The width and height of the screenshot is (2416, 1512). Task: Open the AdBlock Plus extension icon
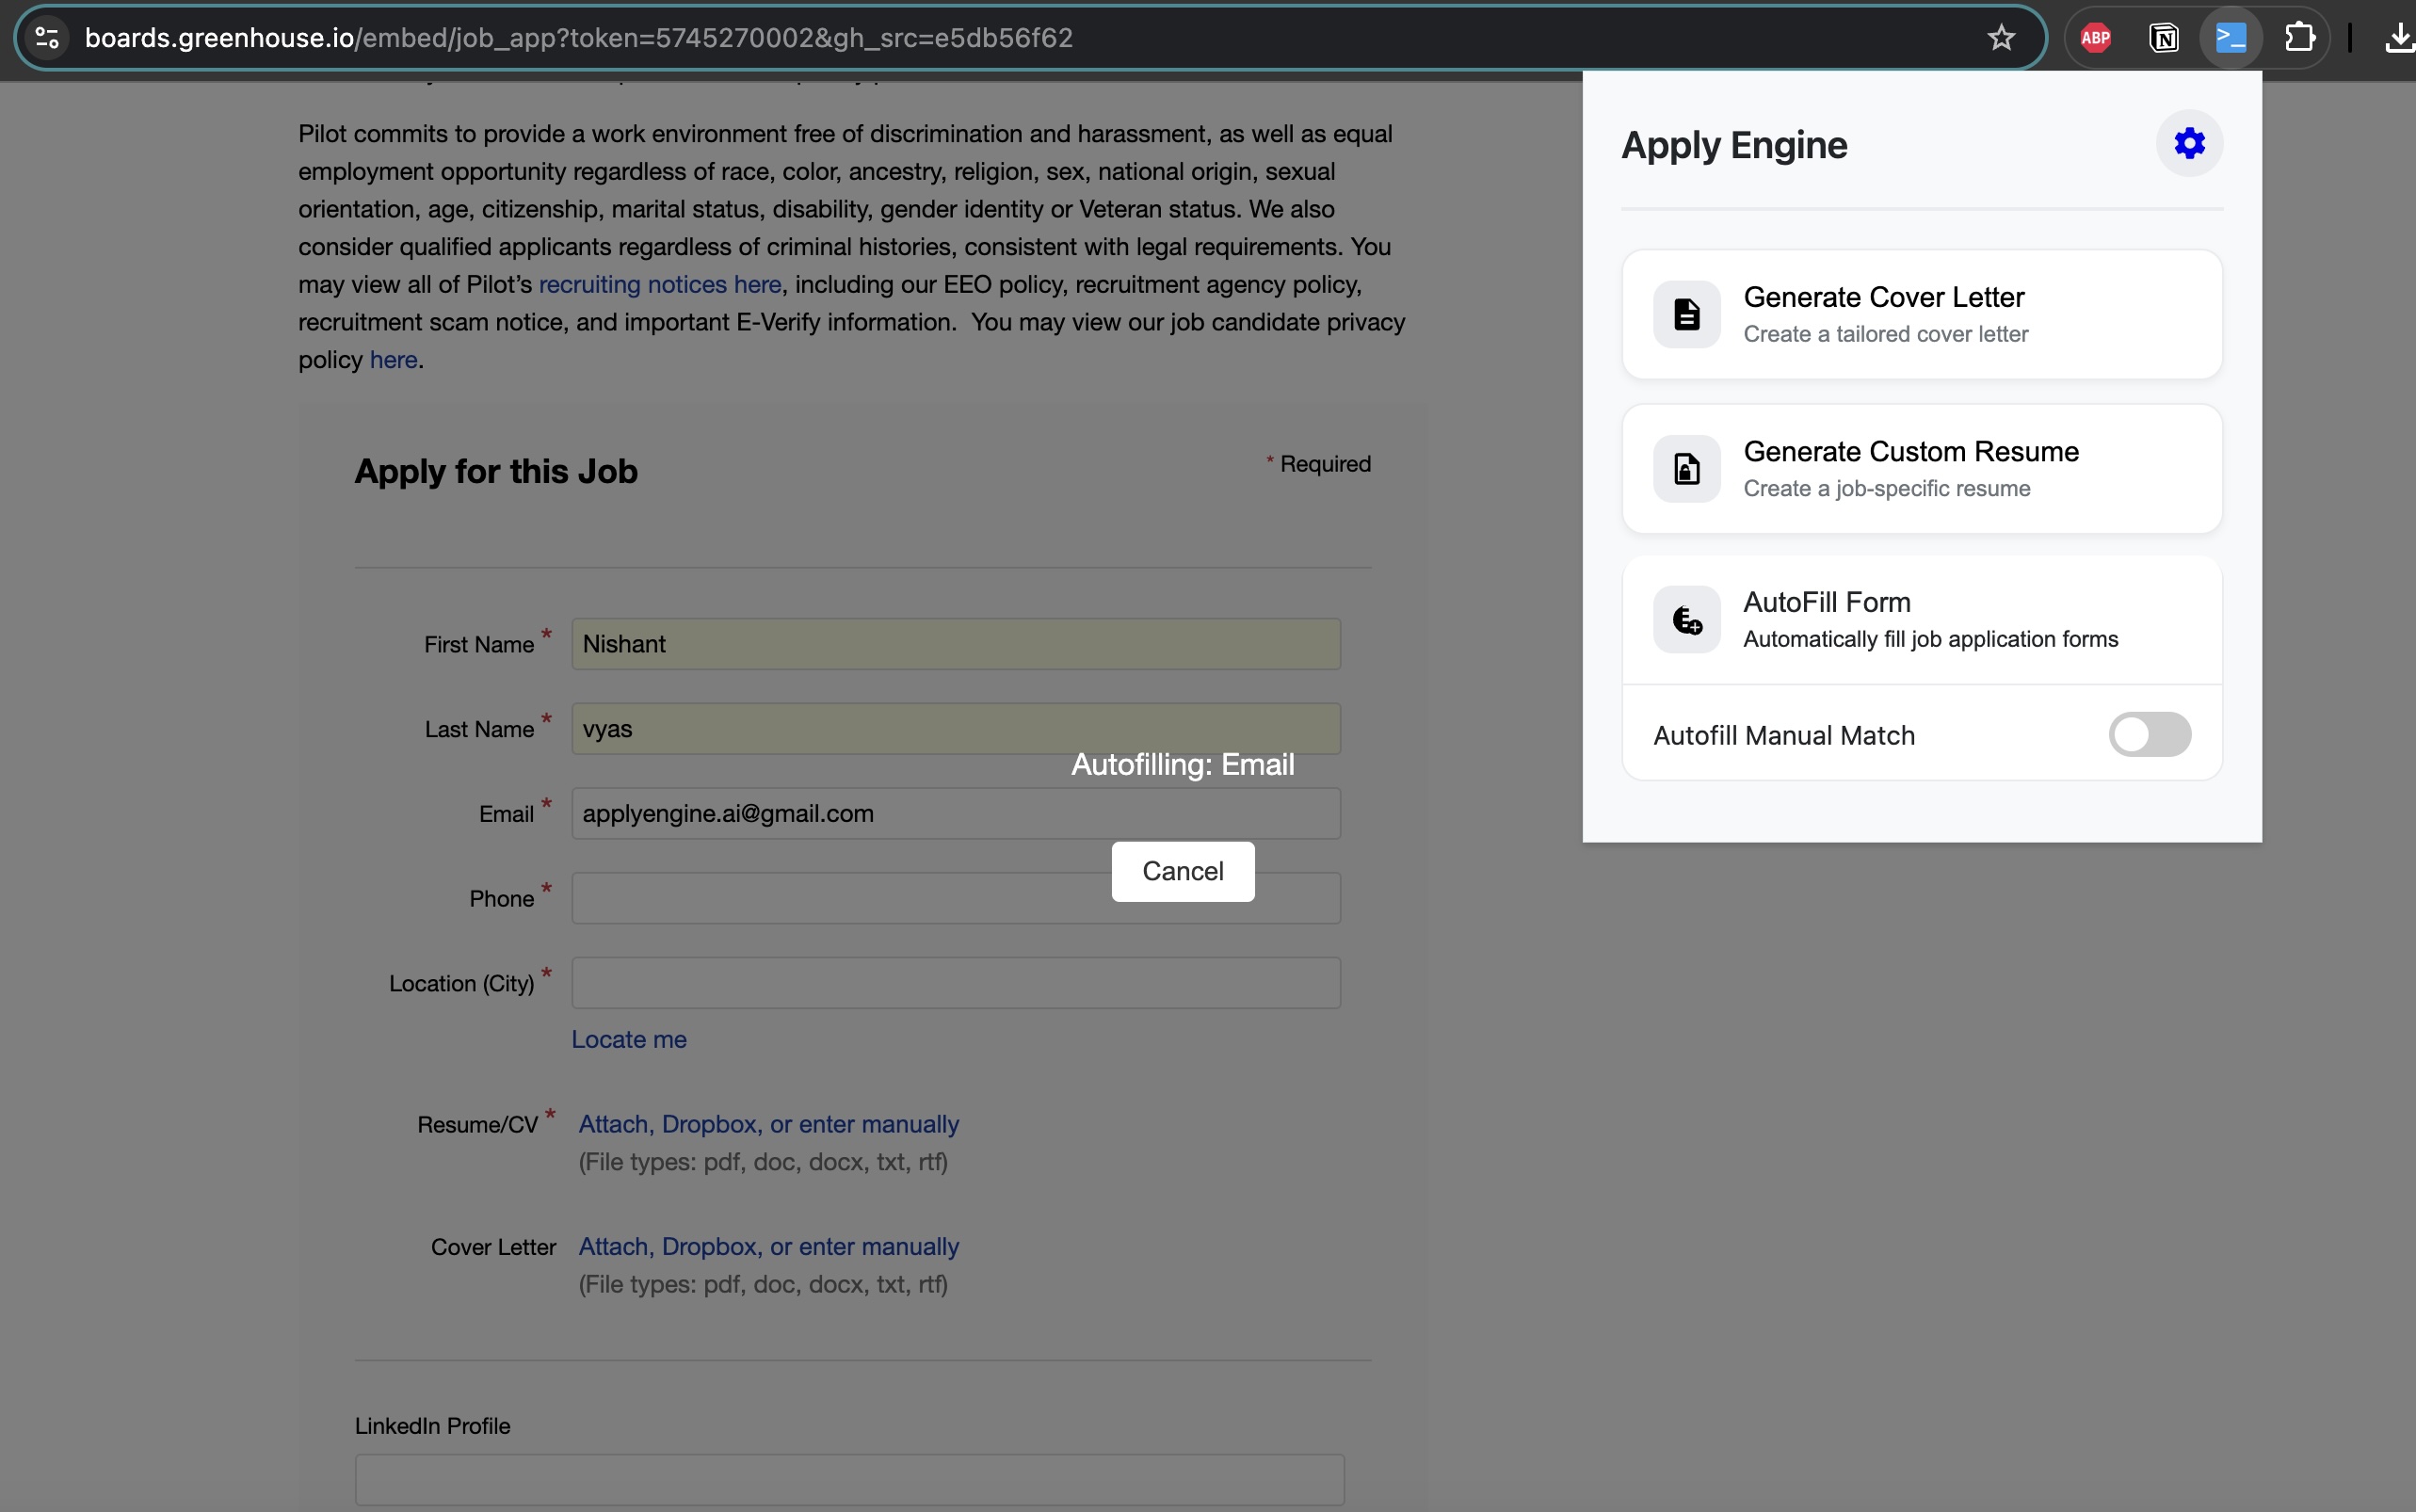2095,38
